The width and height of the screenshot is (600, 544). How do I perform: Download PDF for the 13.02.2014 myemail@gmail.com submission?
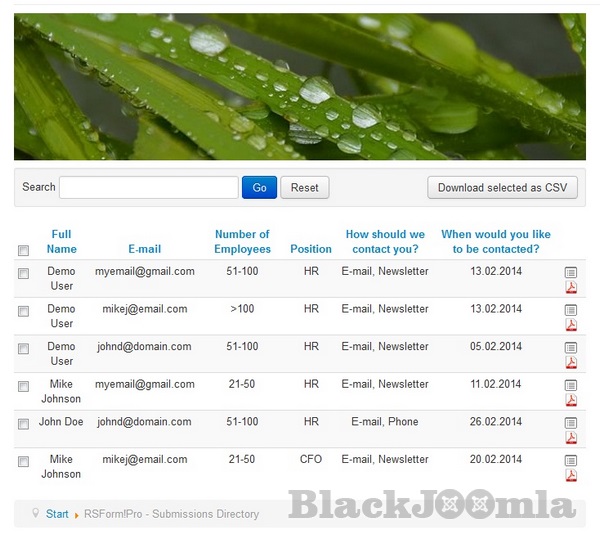(x=571, y=288)
